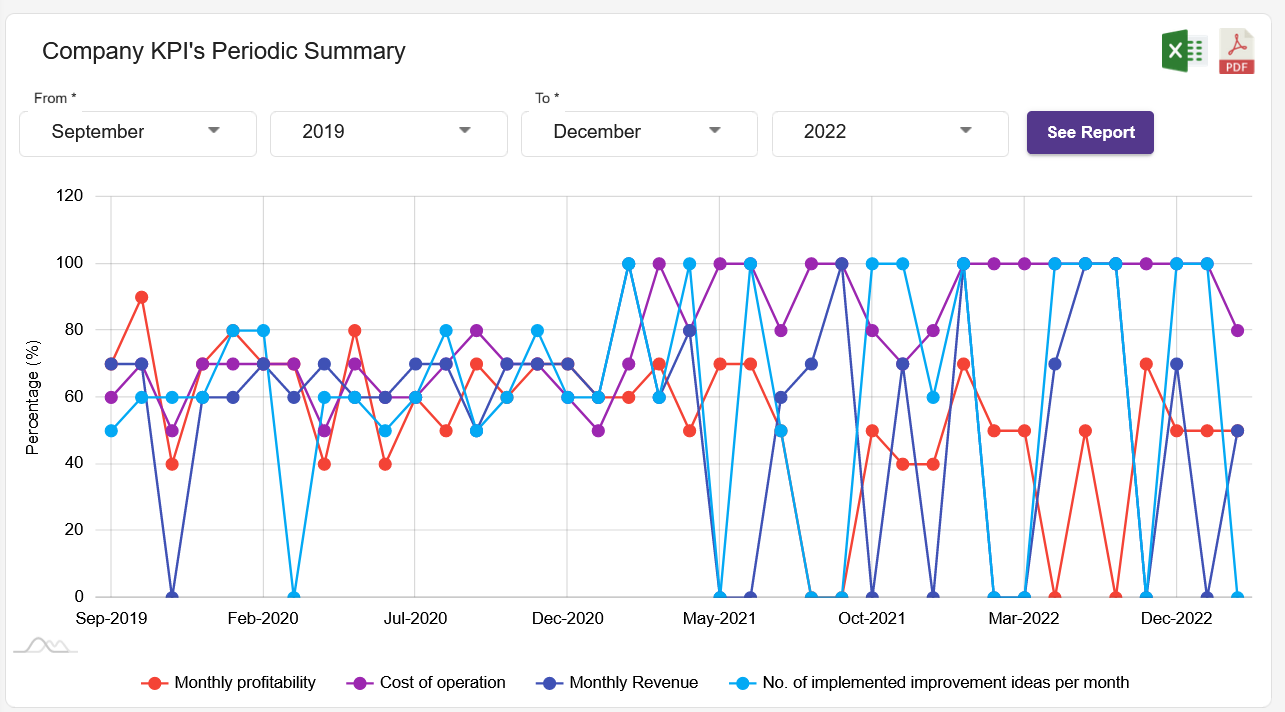Hide the Monthly profitability series via its legend
Image resolution: width=1285 pixels, height=712 pixels.
(x=248, y=682)
